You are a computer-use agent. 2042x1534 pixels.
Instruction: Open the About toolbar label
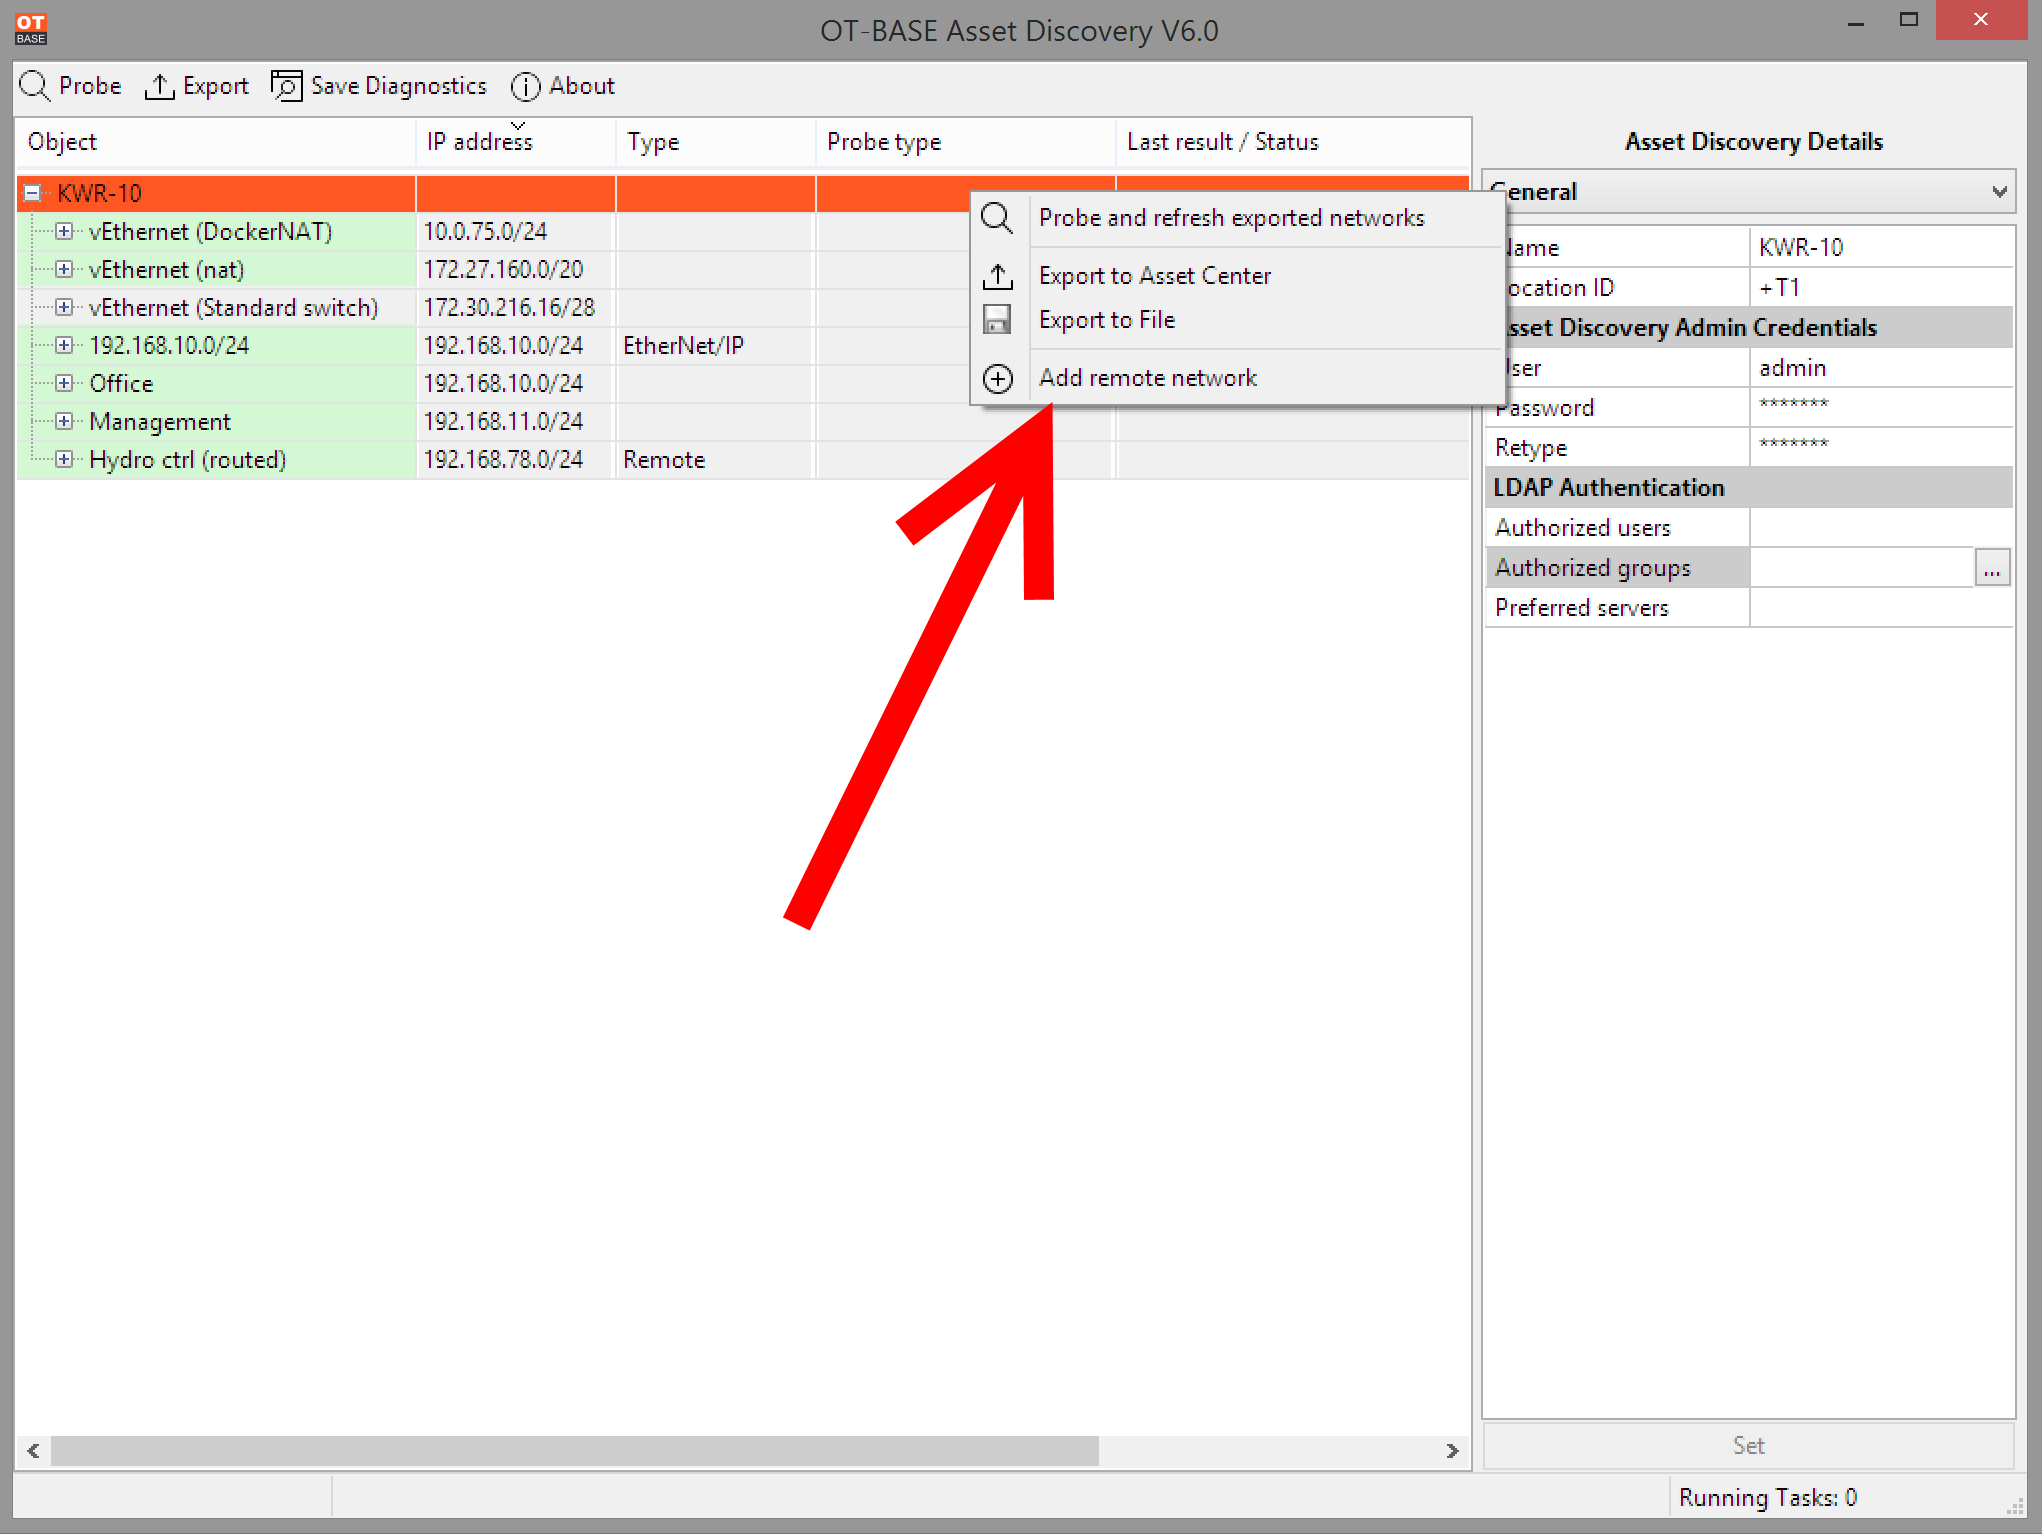pos(582,86)
